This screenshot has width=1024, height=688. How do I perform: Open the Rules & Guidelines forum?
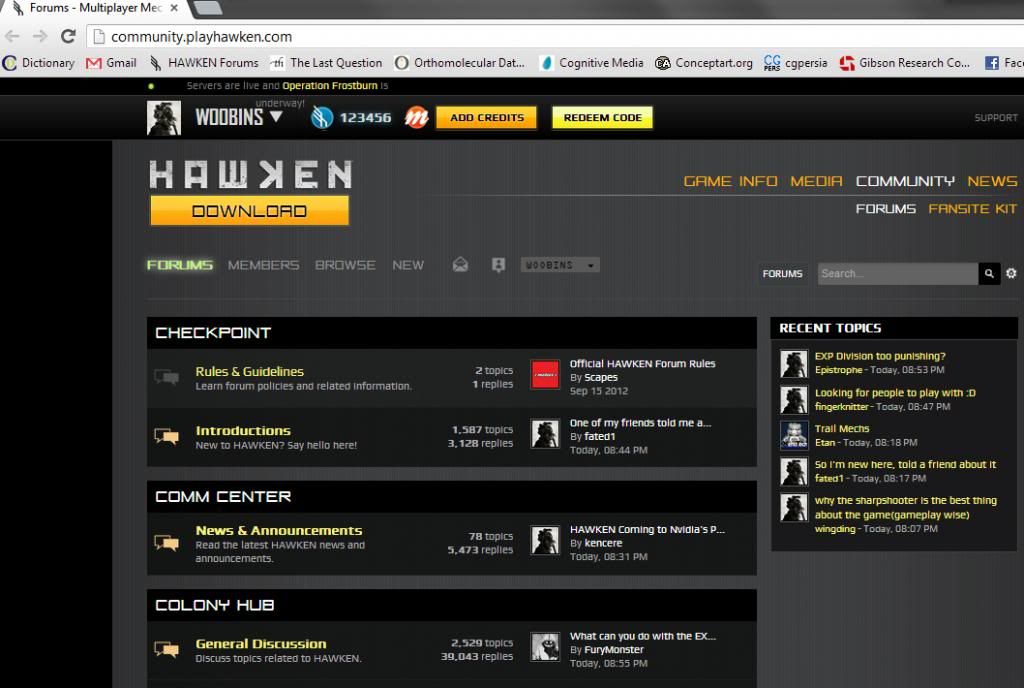click(x=249, y=371)
